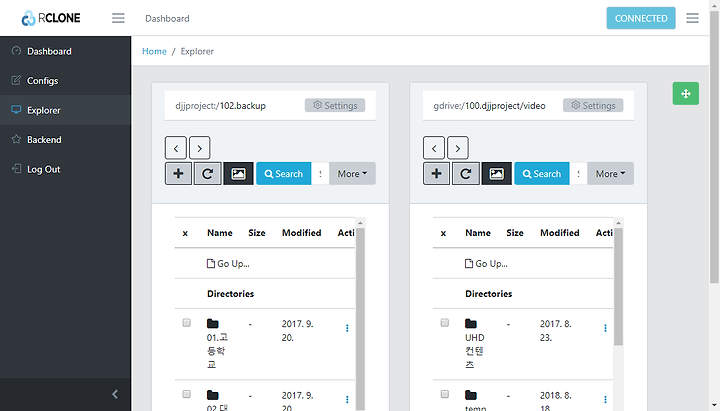
Task: Check the box for temp folder
Action: click(x=444, y=394)
